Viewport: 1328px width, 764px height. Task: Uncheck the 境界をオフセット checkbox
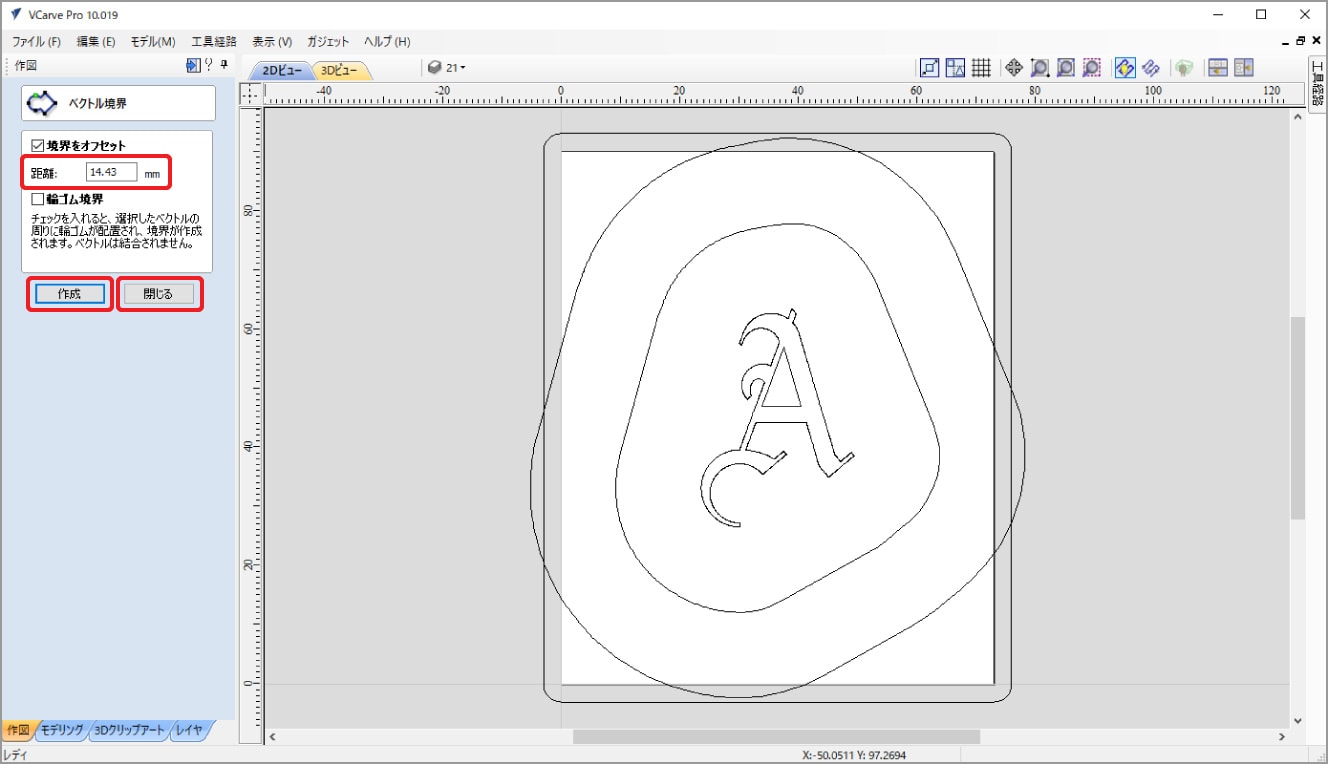[39, 146]
